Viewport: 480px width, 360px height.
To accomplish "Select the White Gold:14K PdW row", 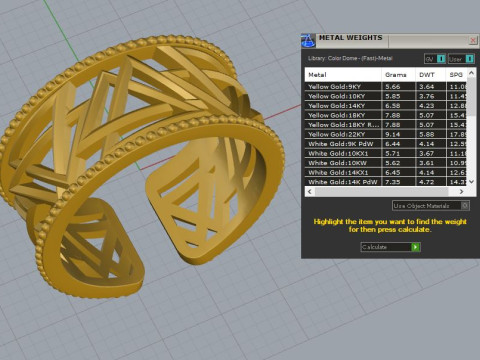I will 386,182.
